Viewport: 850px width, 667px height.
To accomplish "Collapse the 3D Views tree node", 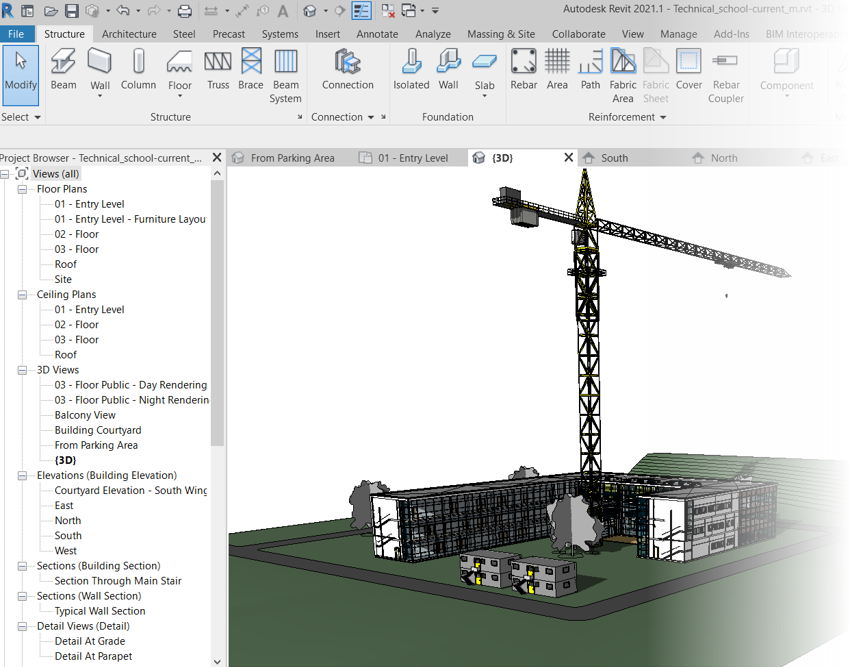I will tap(24, 370).
